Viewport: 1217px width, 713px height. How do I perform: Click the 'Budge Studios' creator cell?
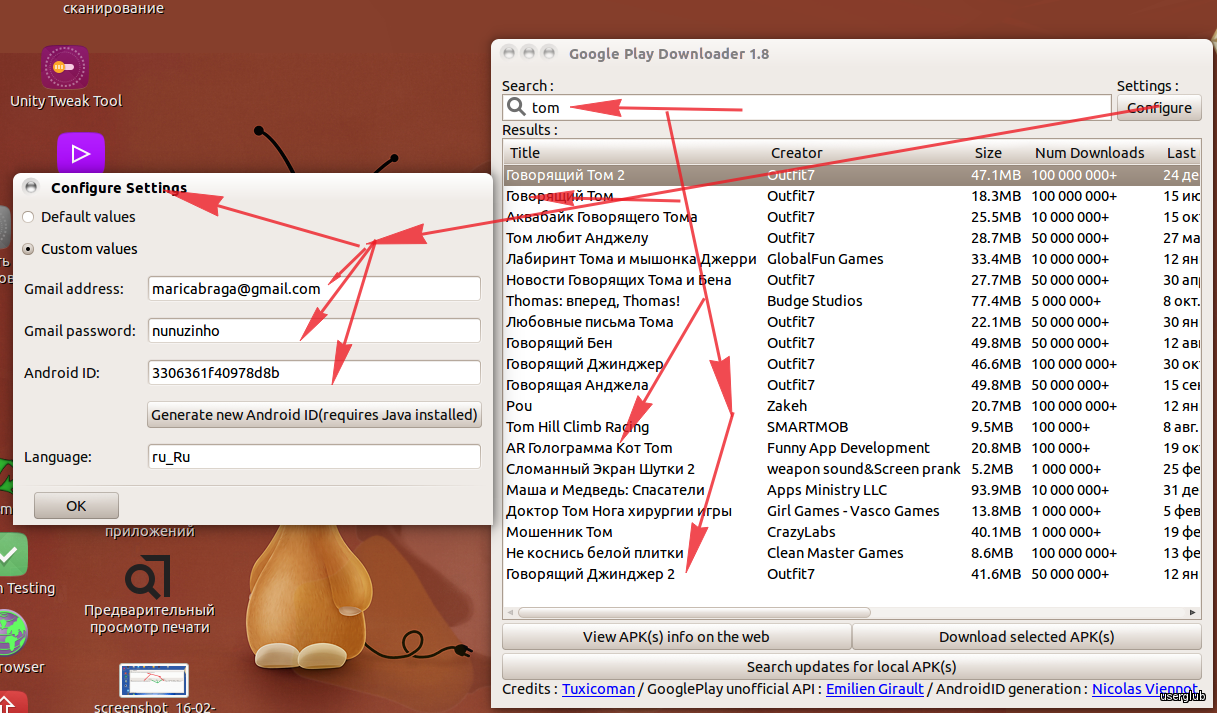[814, 301]
